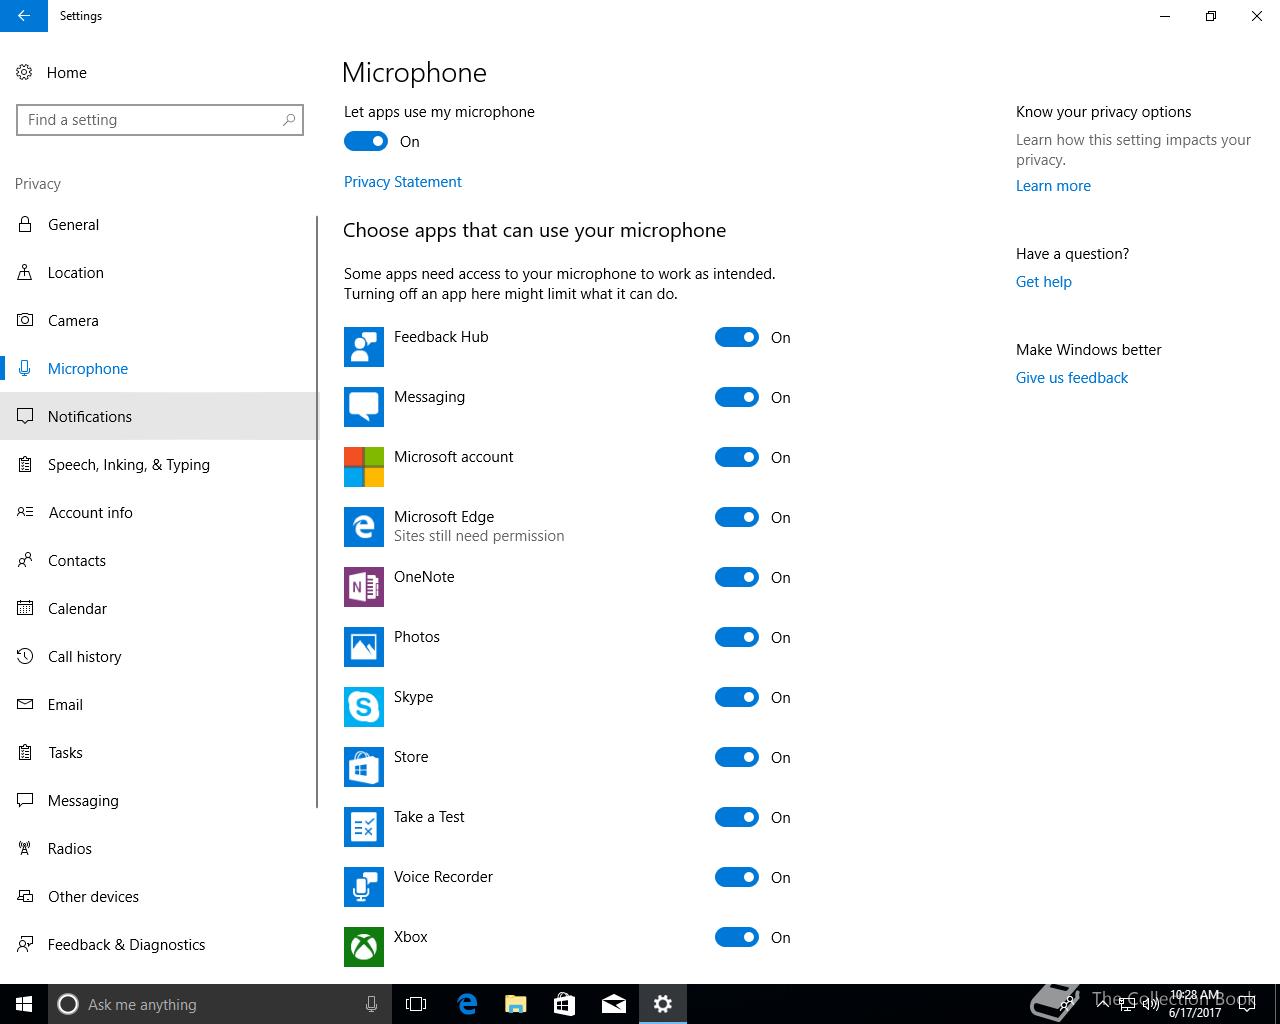
Task: Click the Voice Recorder app icon
Action: coord(364,887)
